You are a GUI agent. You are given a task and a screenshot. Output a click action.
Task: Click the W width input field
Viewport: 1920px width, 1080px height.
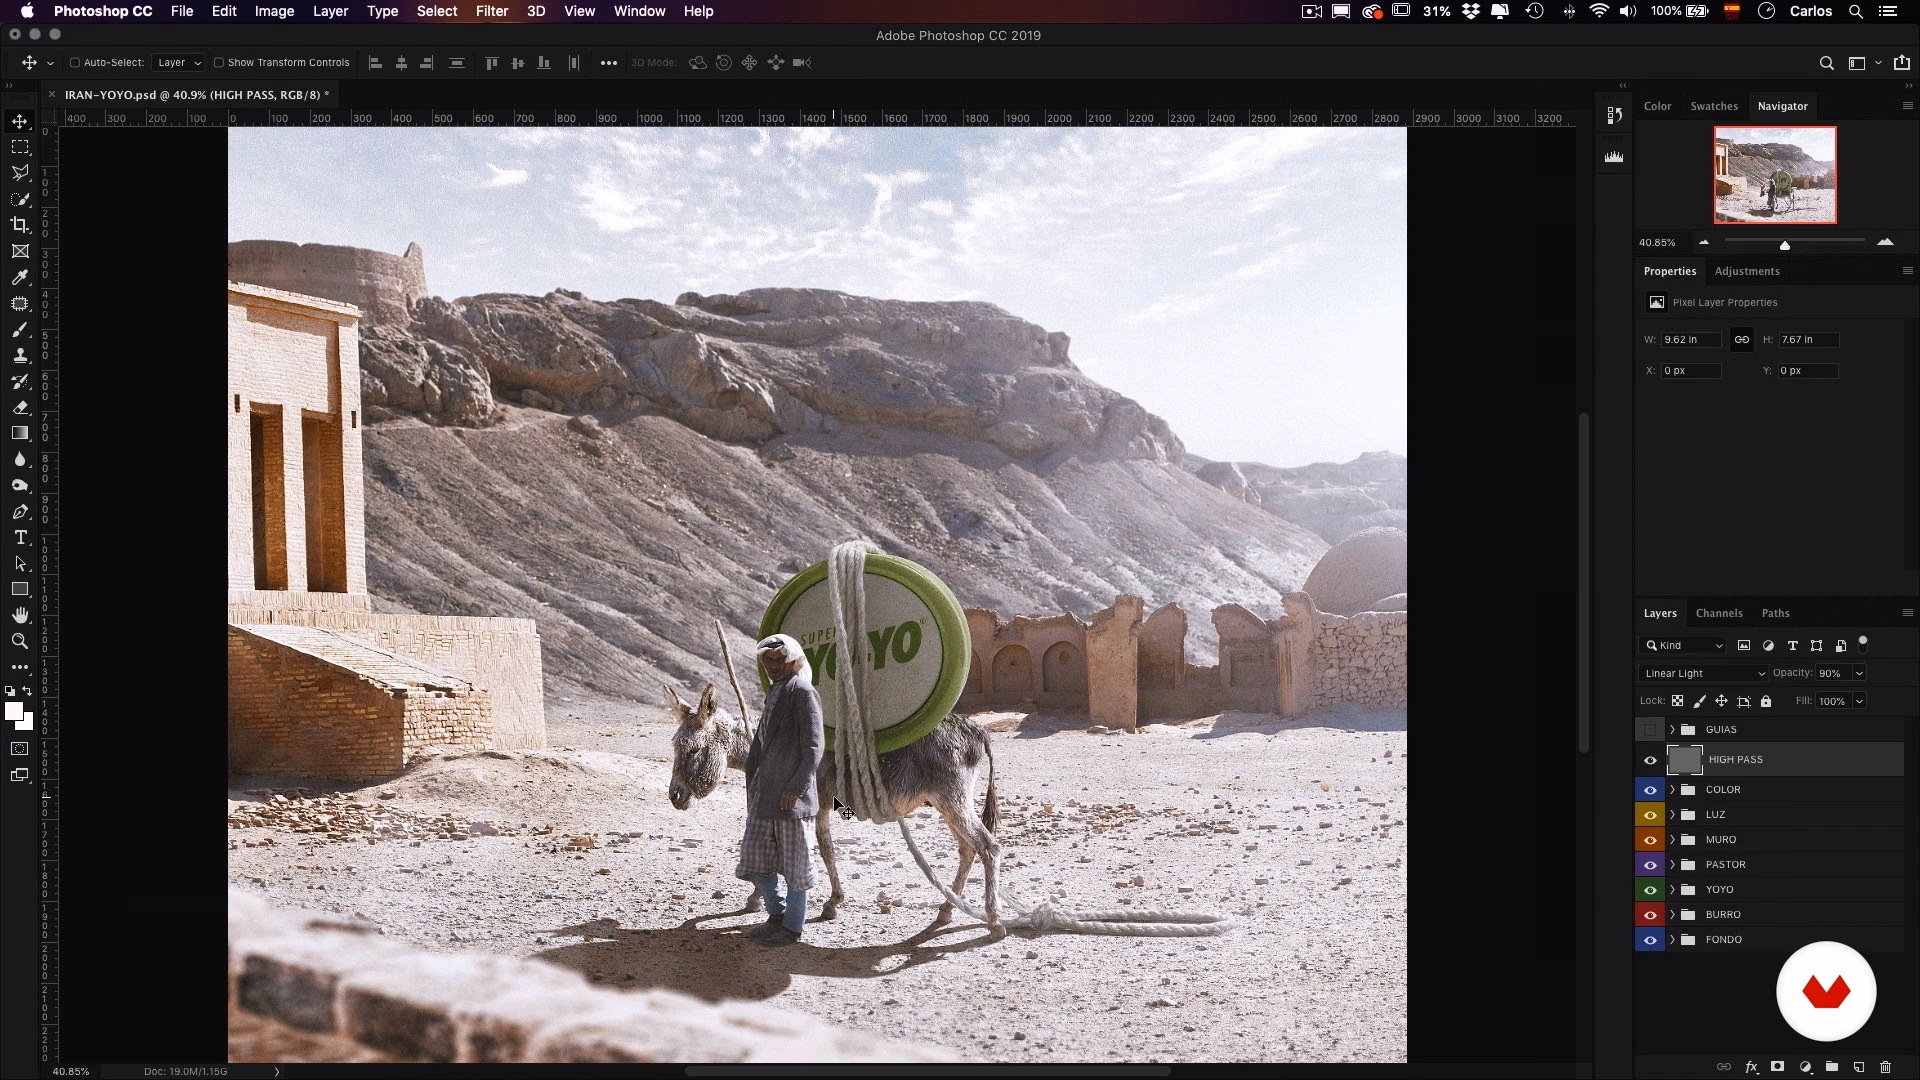click(x=1691, y=340)
